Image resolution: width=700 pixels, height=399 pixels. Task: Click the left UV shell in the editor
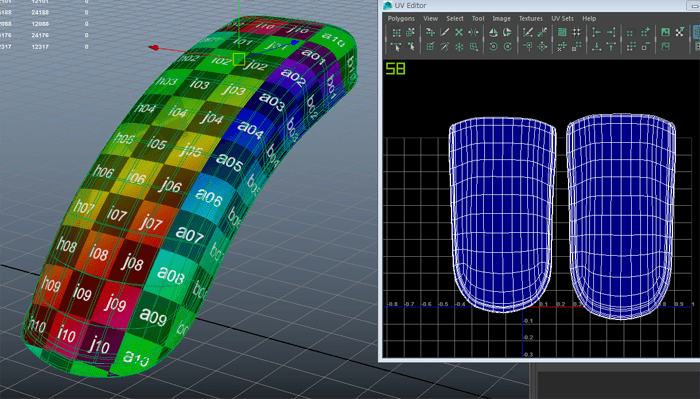pos(502,214)
